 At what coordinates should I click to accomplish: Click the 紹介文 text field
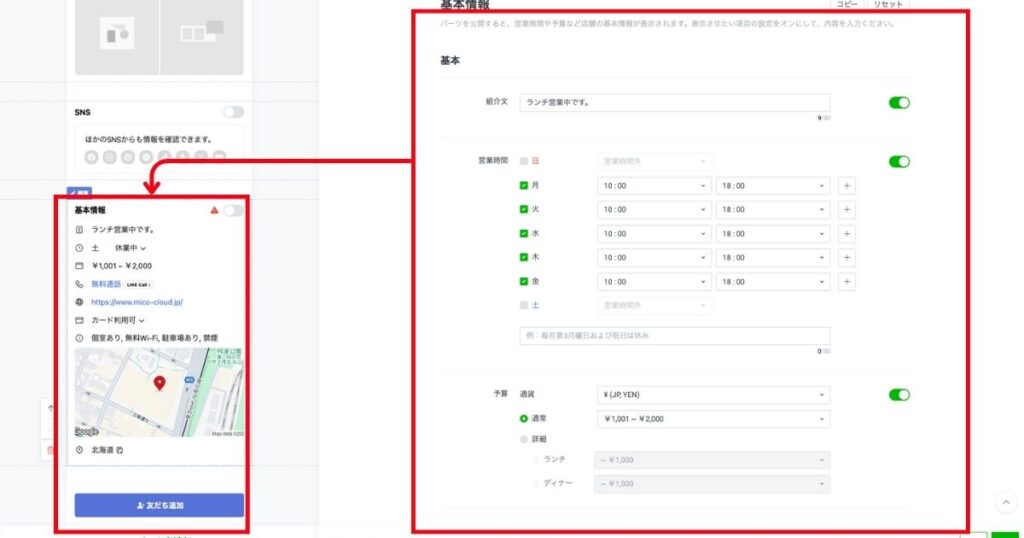click(675, 103)
